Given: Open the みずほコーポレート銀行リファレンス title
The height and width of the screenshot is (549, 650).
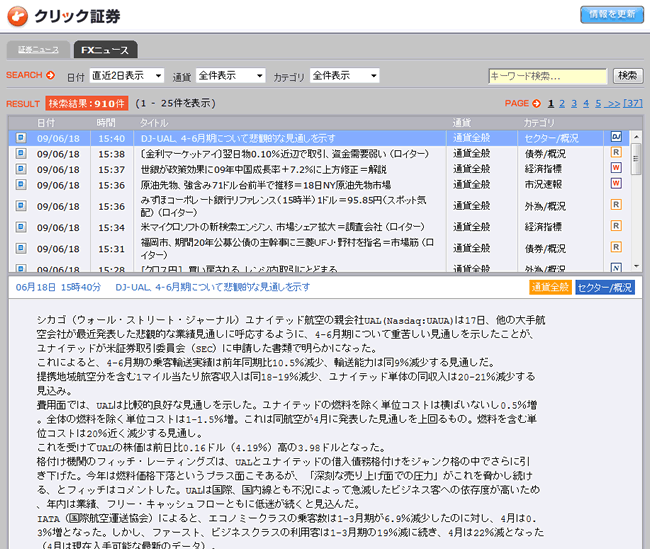Looking at the screenshot, I should 284,206.
